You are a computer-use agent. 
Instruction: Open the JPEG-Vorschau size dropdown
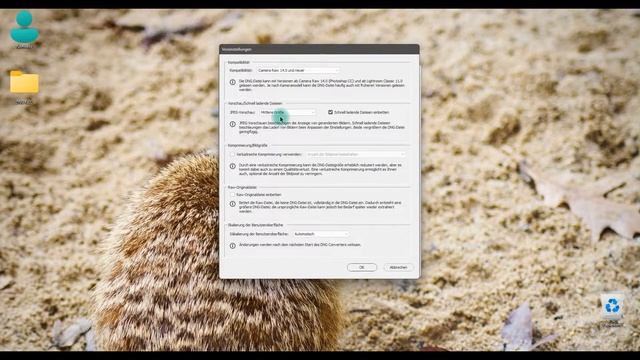click(288, 112)
